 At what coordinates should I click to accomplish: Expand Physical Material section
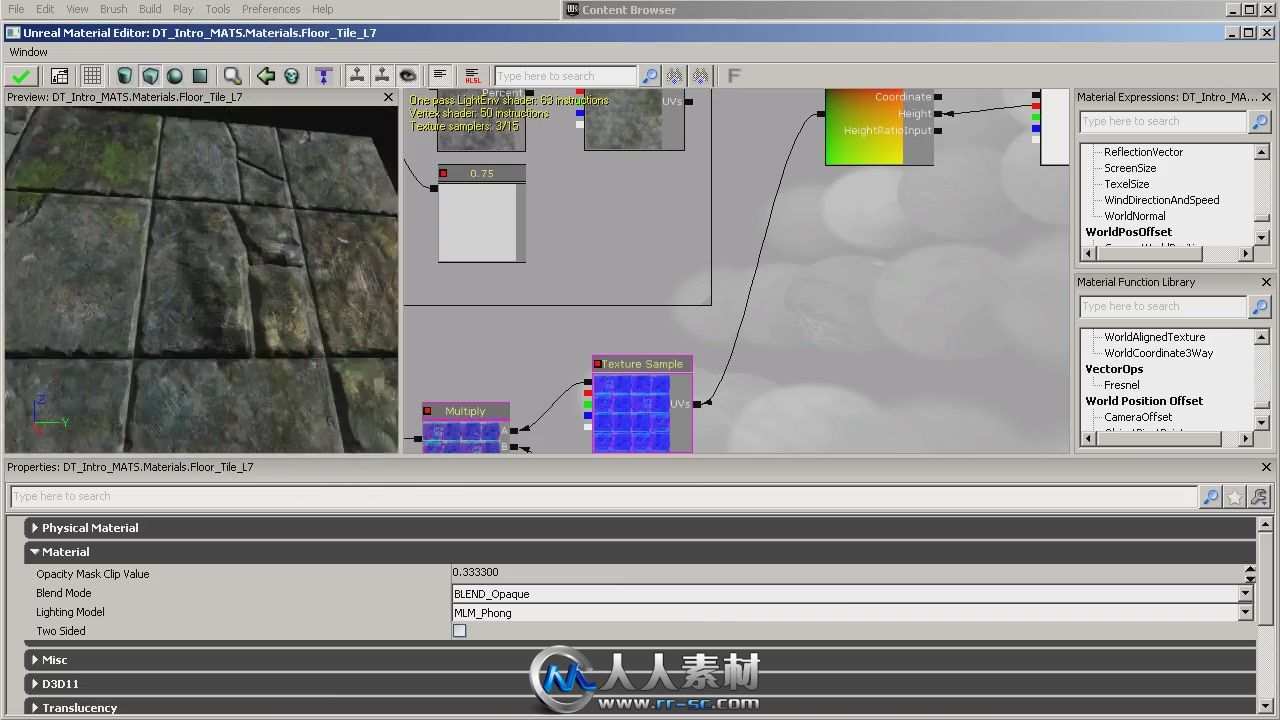coord(35,528)
